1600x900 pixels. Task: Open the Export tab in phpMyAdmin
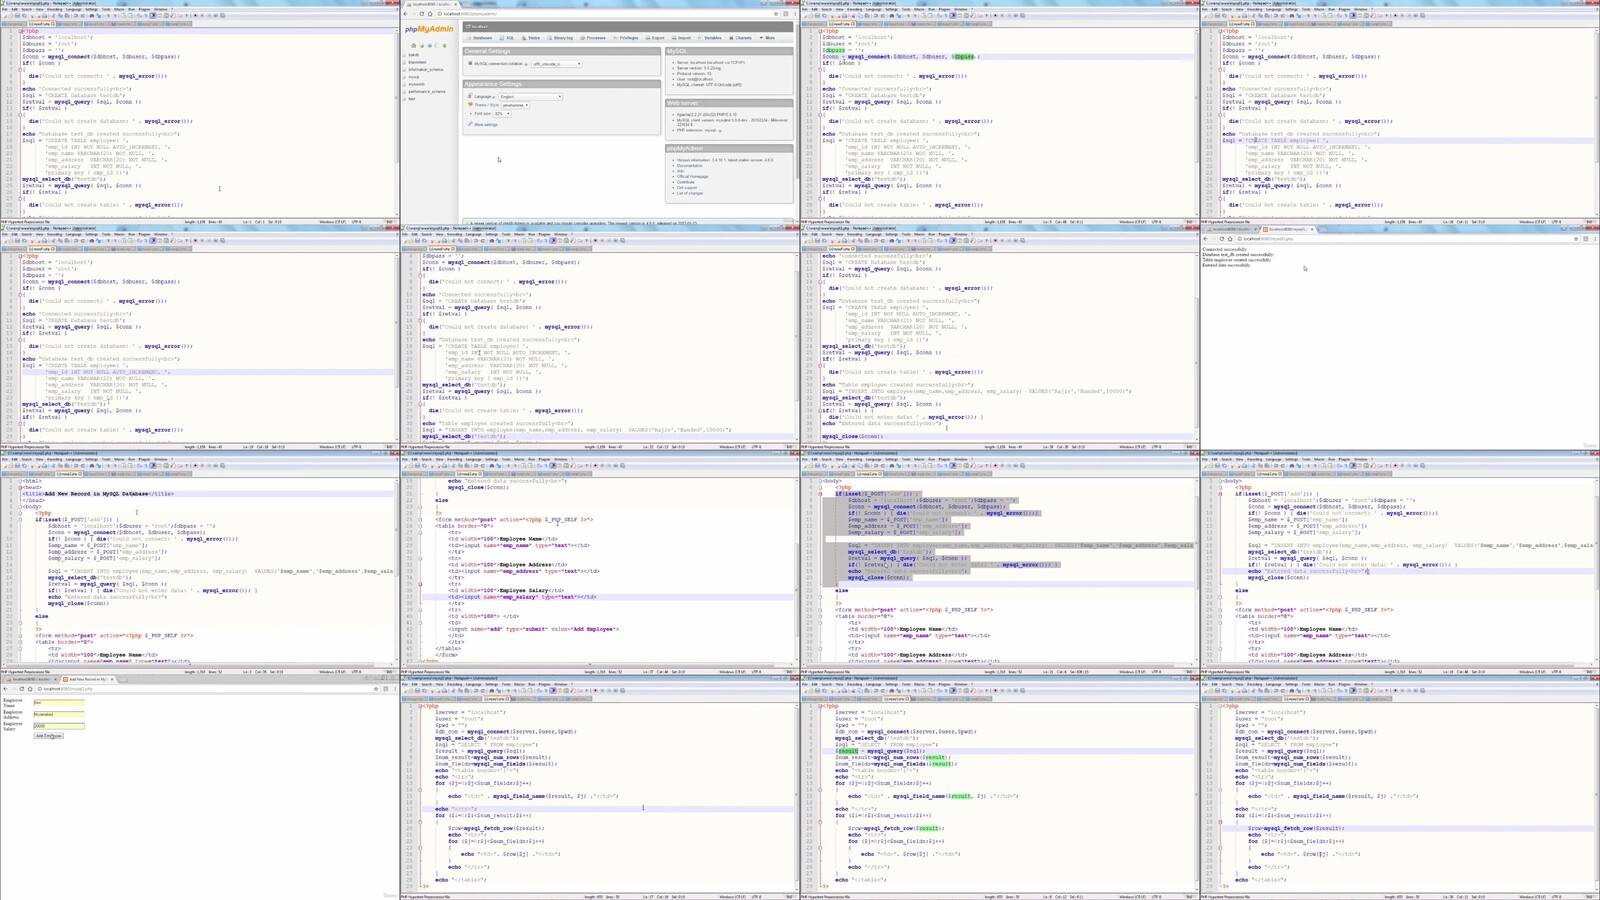point(656,38)
